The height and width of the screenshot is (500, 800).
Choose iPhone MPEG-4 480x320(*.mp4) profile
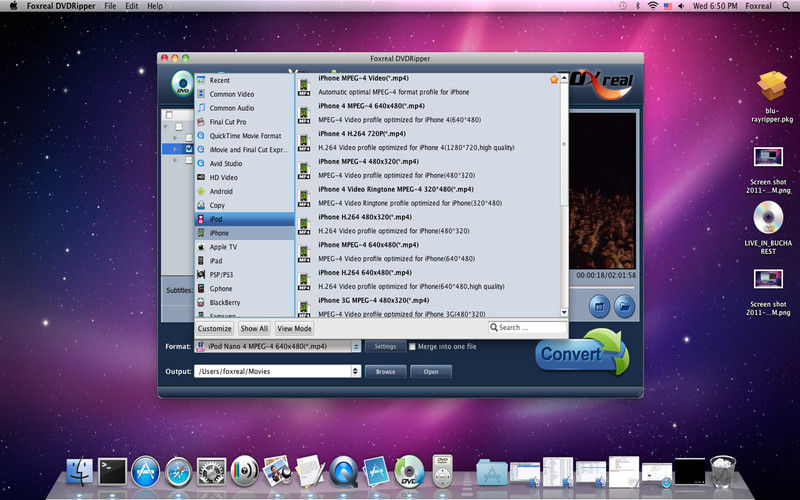point(428,168)
